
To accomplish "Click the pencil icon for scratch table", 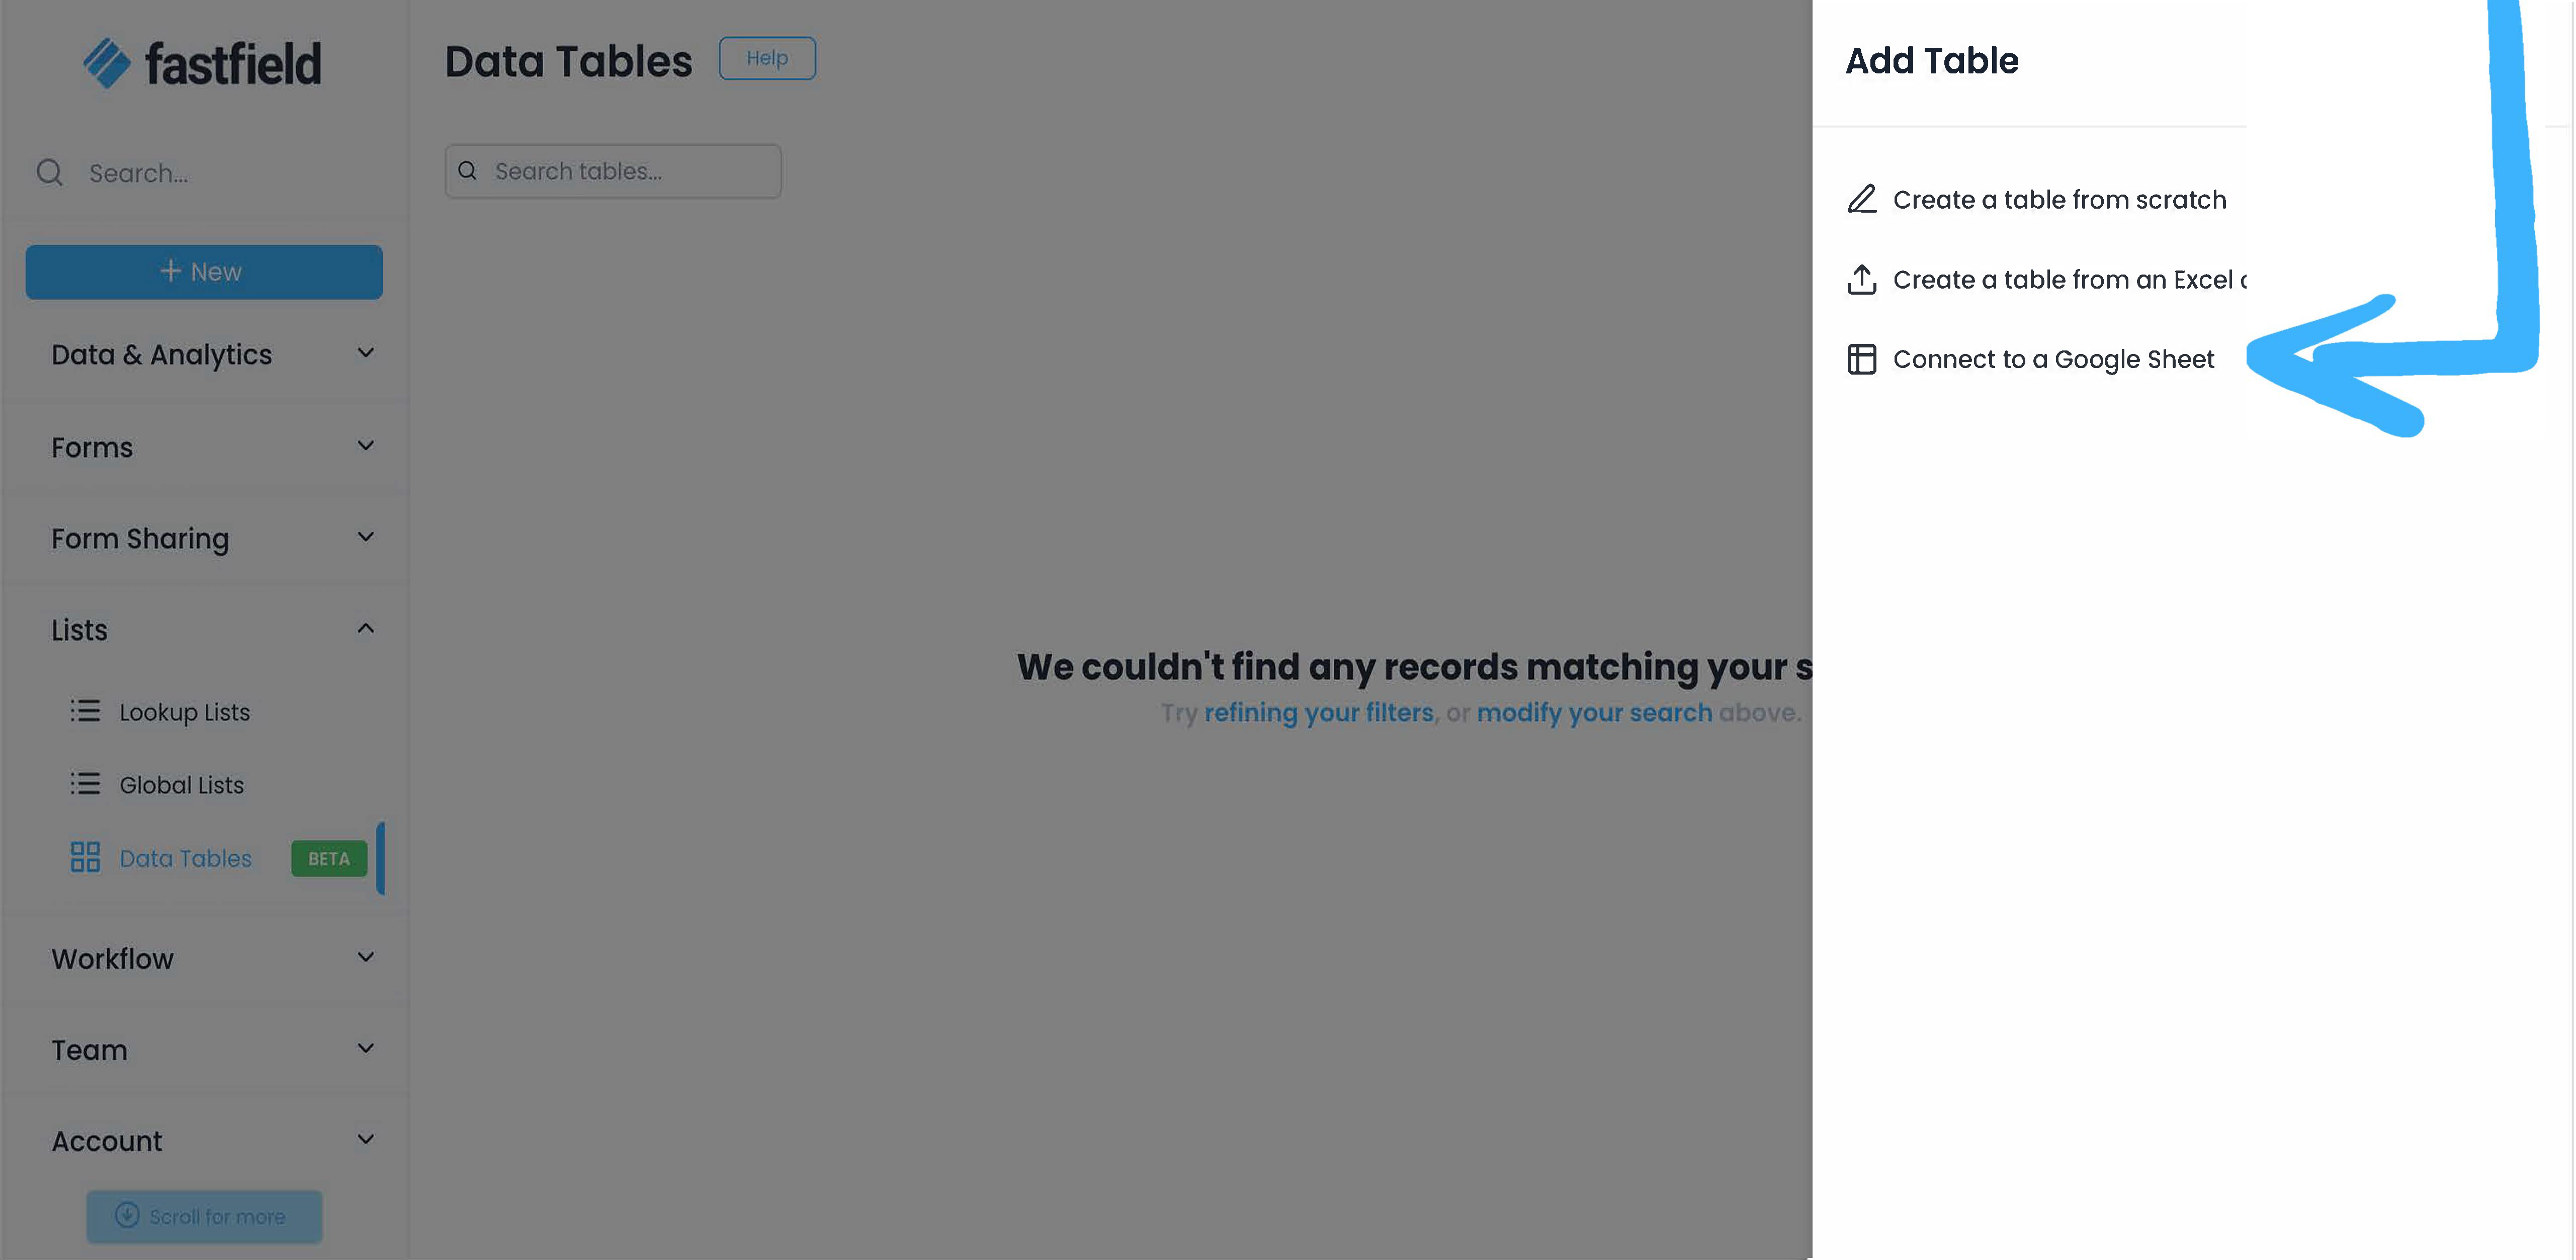I will [1861, 199].
